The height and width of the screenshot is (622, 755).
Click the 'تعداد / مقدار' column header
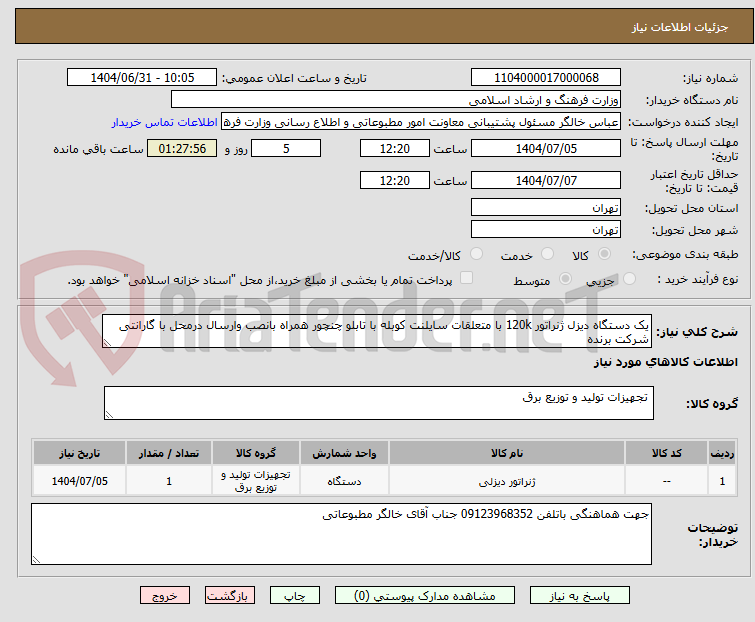169,453
